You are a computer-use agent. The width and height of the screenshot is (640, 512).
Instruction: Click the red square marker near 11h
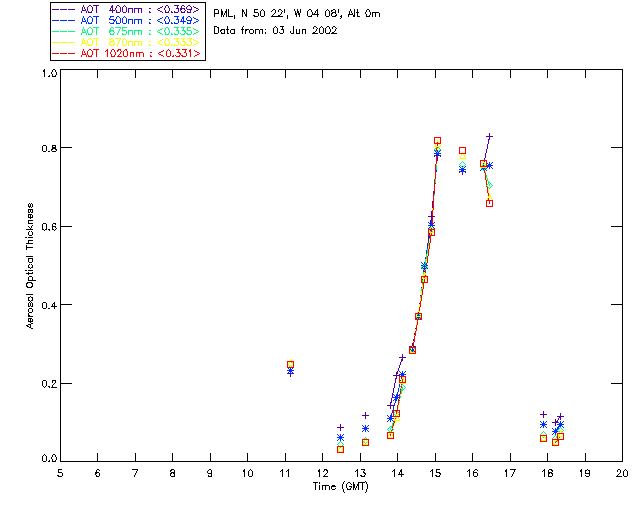pyautogui.click(x=291, y=365)
